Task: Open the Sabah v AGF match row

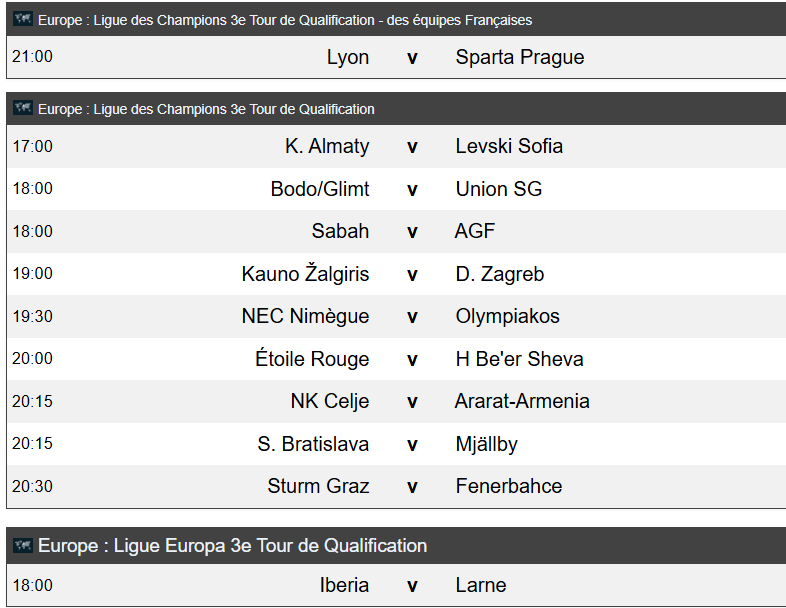Action: pyautogui.click(x=397, y=231)
